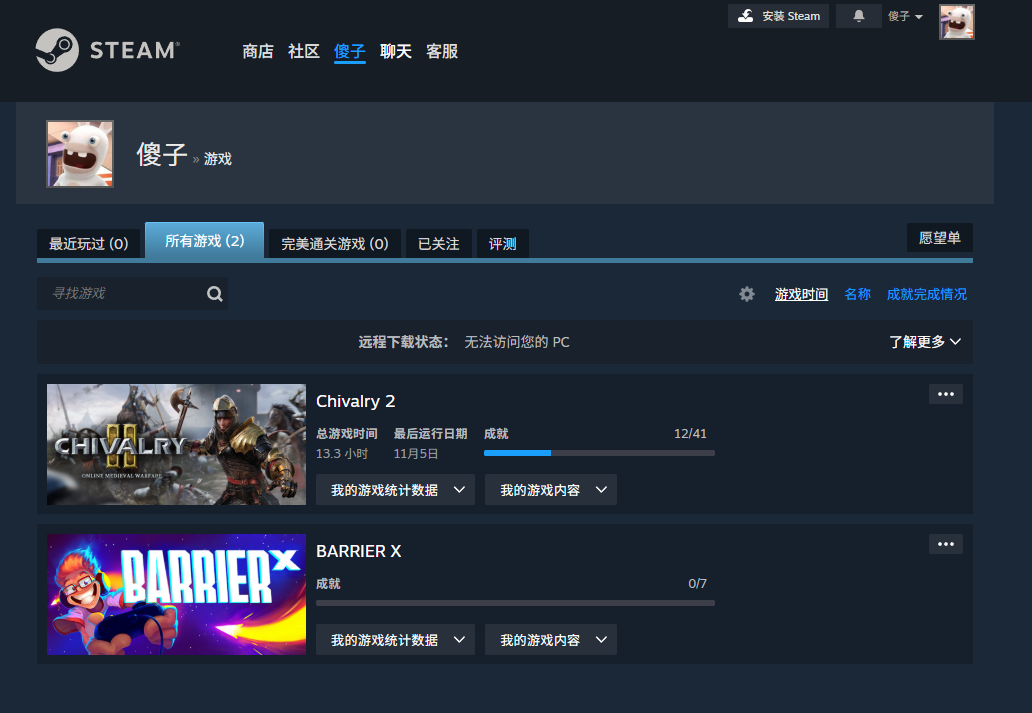Viewport: 1032px width, 713px height.
Task: Open the 商店 menu item
Action: tap(257, 51)
